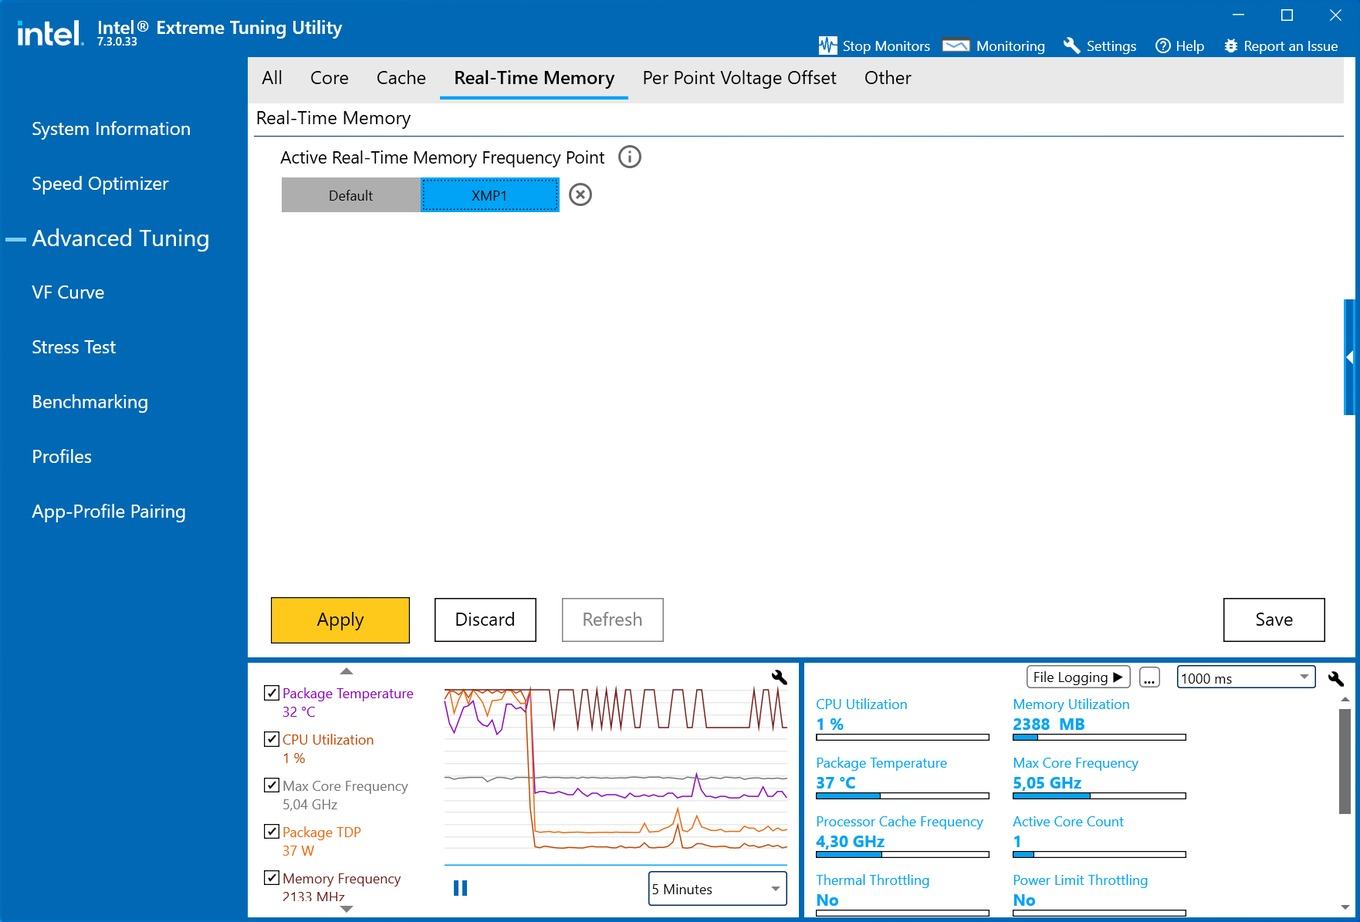Open Monitoring view via its graph icon
1360x922 pixels.
coord(956,45)
